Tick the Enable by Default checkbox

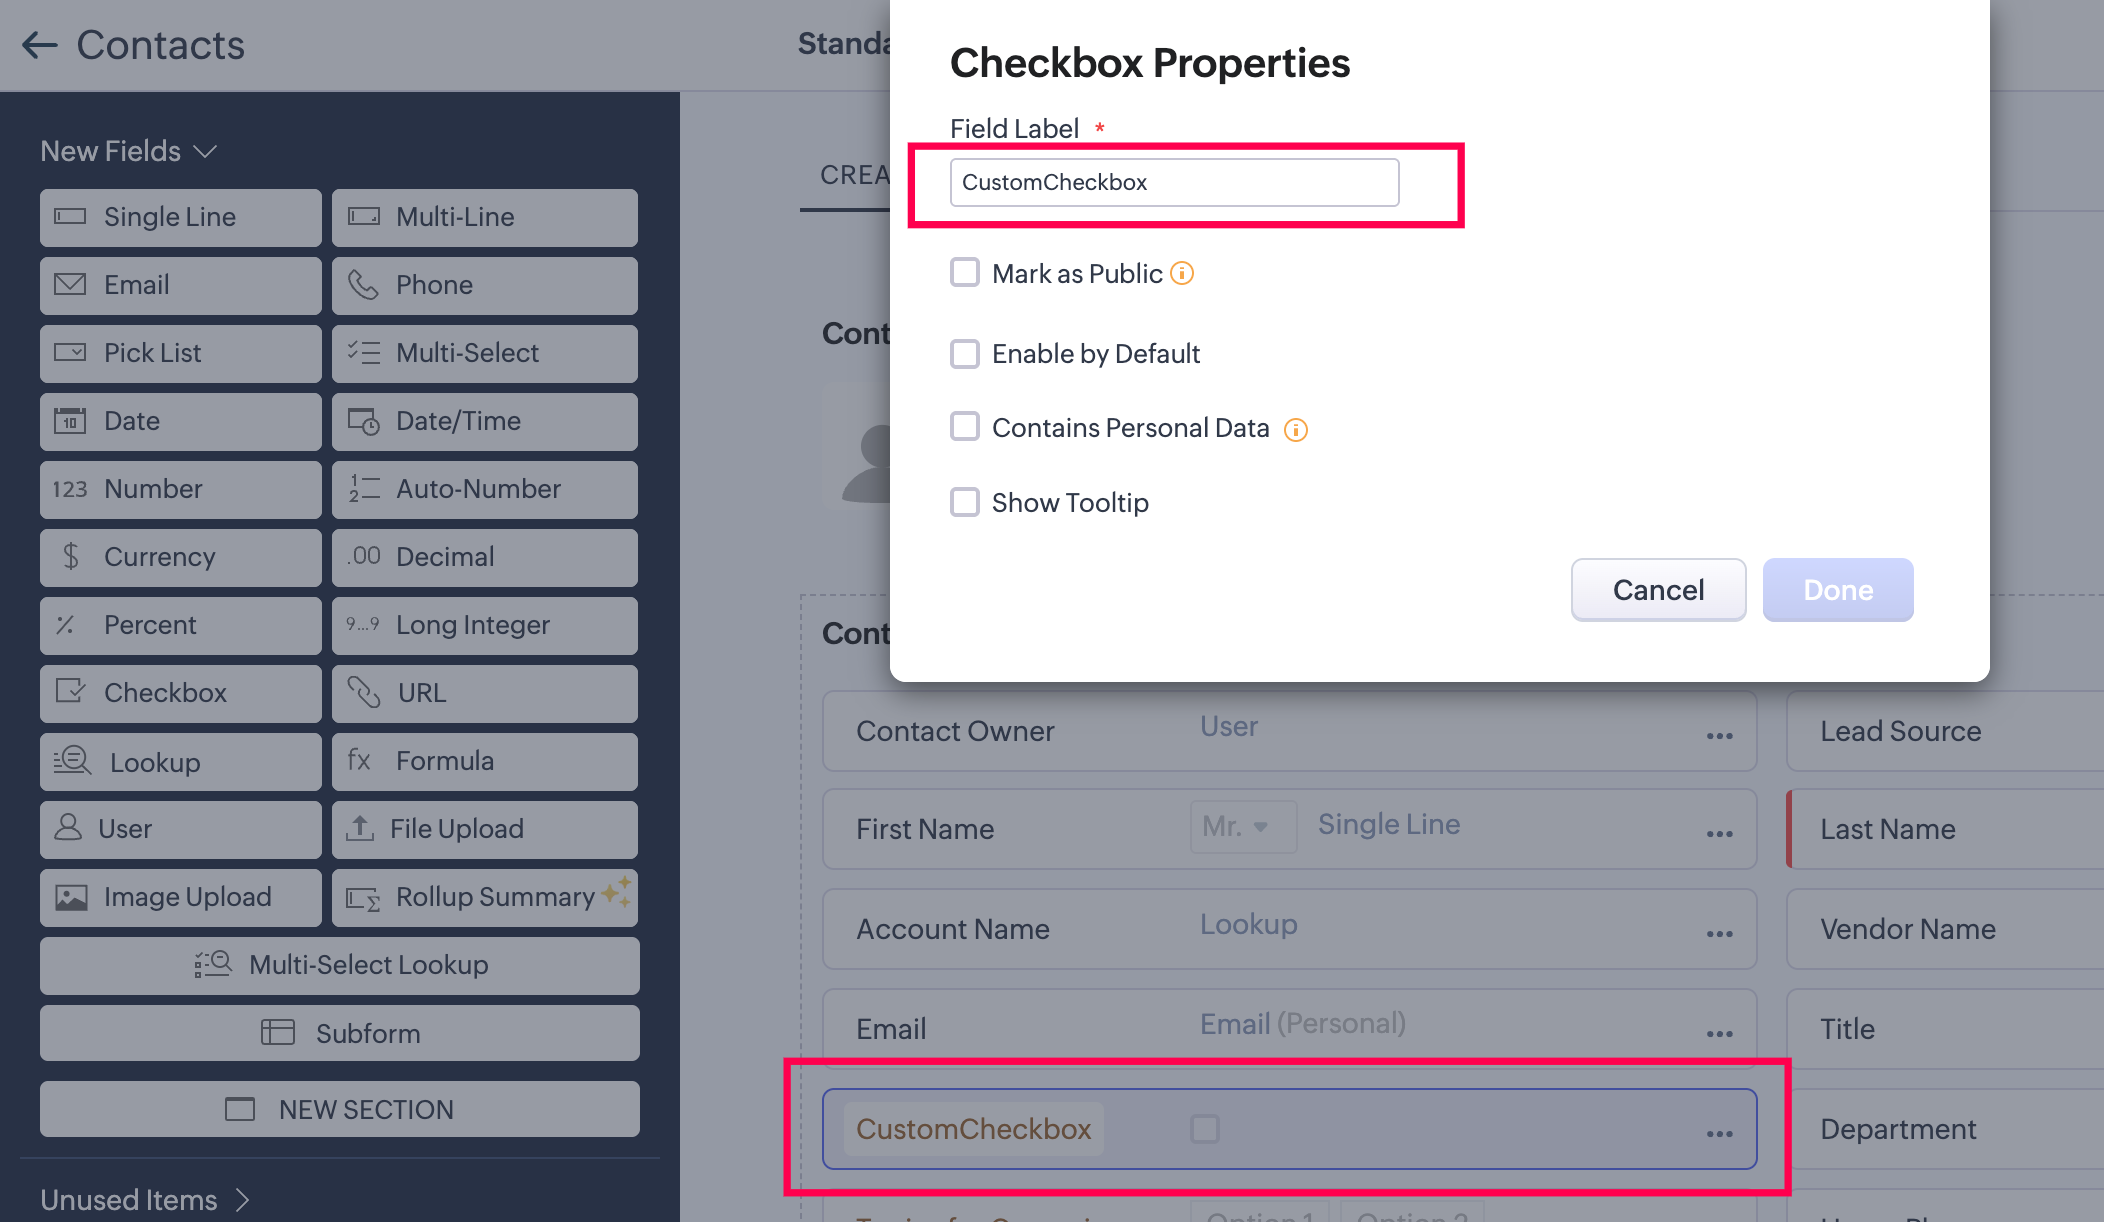pyautogui.click(x=965, y=354)
